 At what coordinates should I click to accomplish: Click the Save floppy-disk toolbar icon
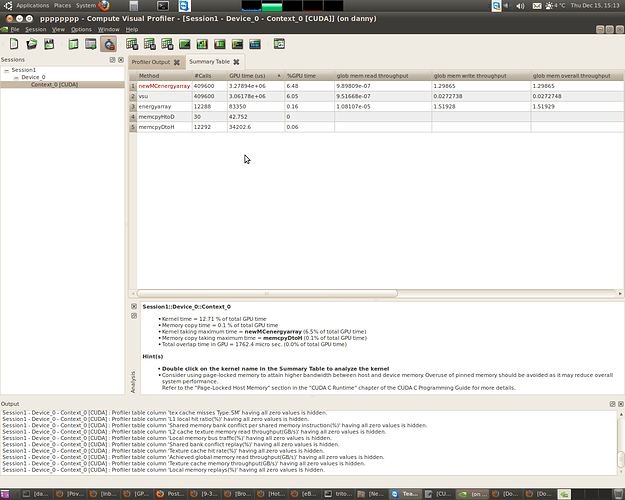[49, 44]
